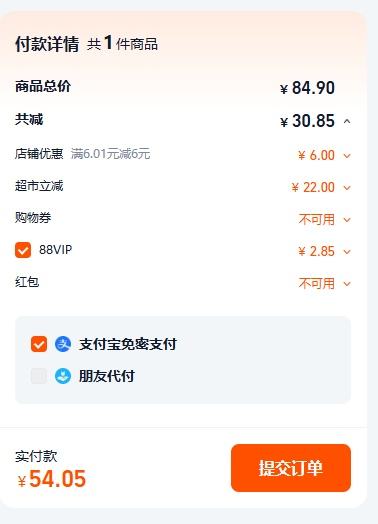Select the 朋友代付 checkbox
Screen dimensions: 378x524
click(39, 376)
